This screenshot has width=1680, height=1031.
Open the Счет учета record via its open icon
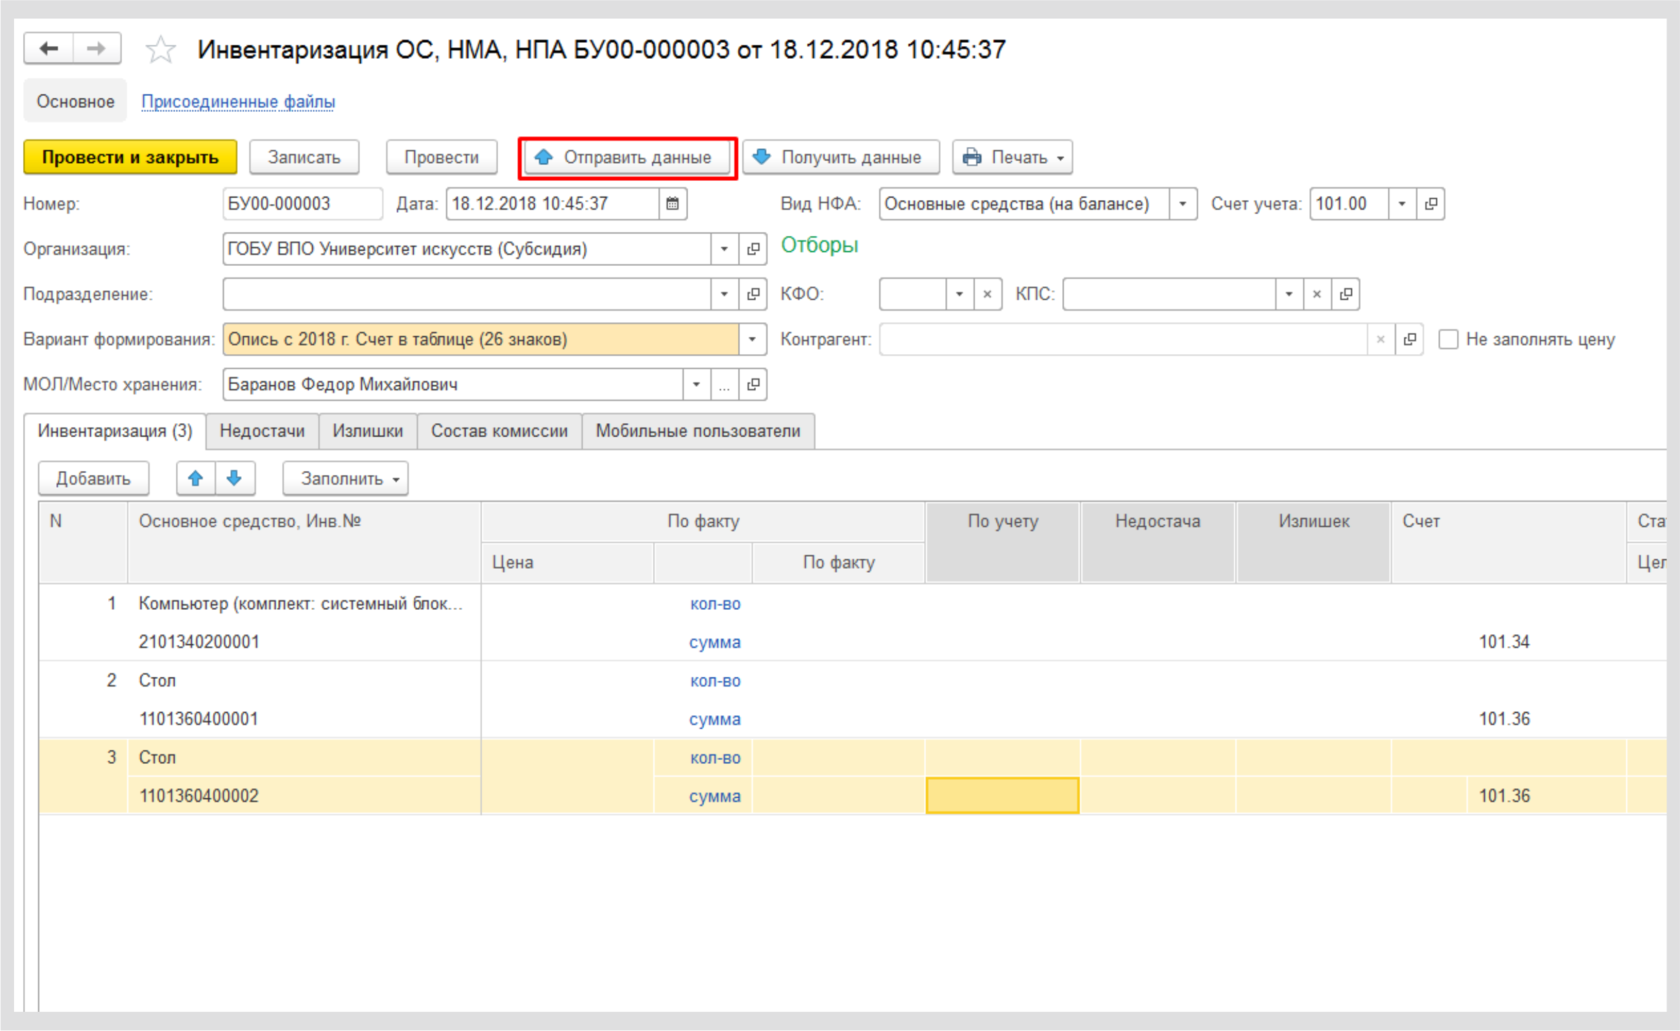(x=1431, y=204)
